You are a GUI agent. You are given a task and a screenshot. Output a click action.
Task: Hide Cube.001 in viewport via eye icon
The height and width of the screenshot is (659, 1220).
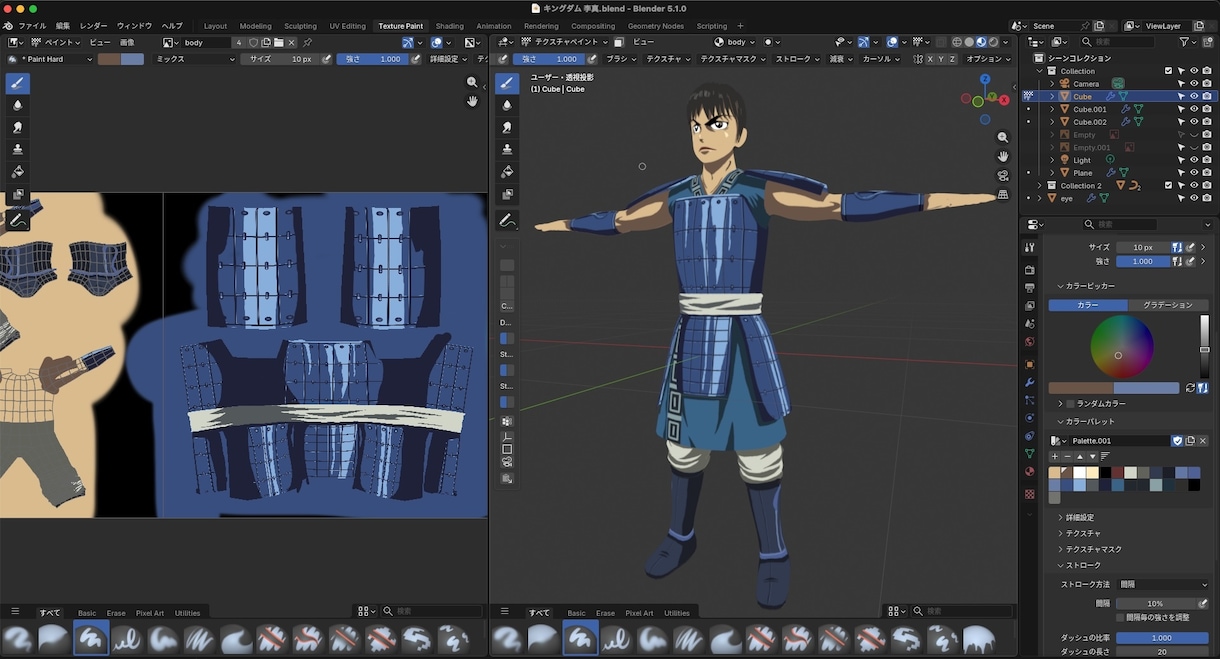1194,109
